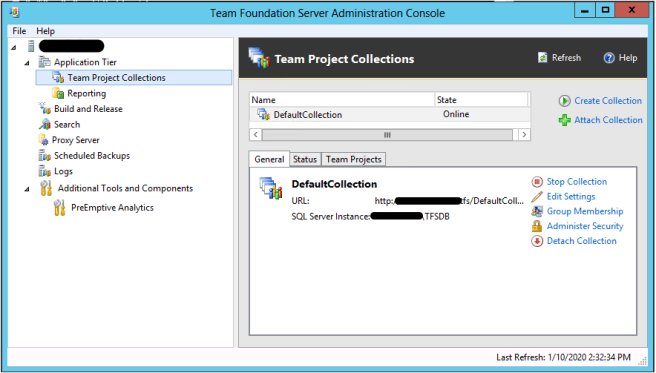This screenshot has height=373, width=656.
Task: Switch to the Team Projects tab
Action: click(354, 159)
